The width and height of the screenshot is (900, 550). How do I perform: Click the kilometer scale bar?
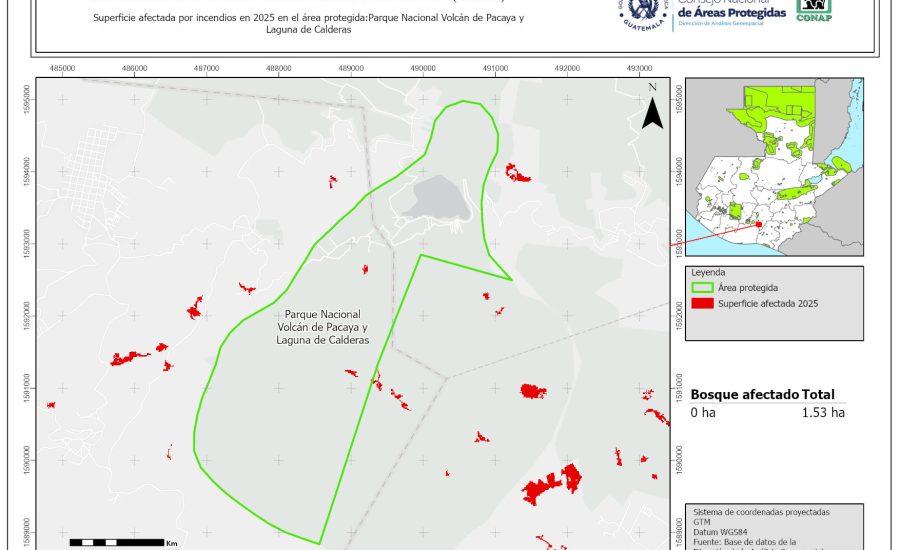(117, 541)
